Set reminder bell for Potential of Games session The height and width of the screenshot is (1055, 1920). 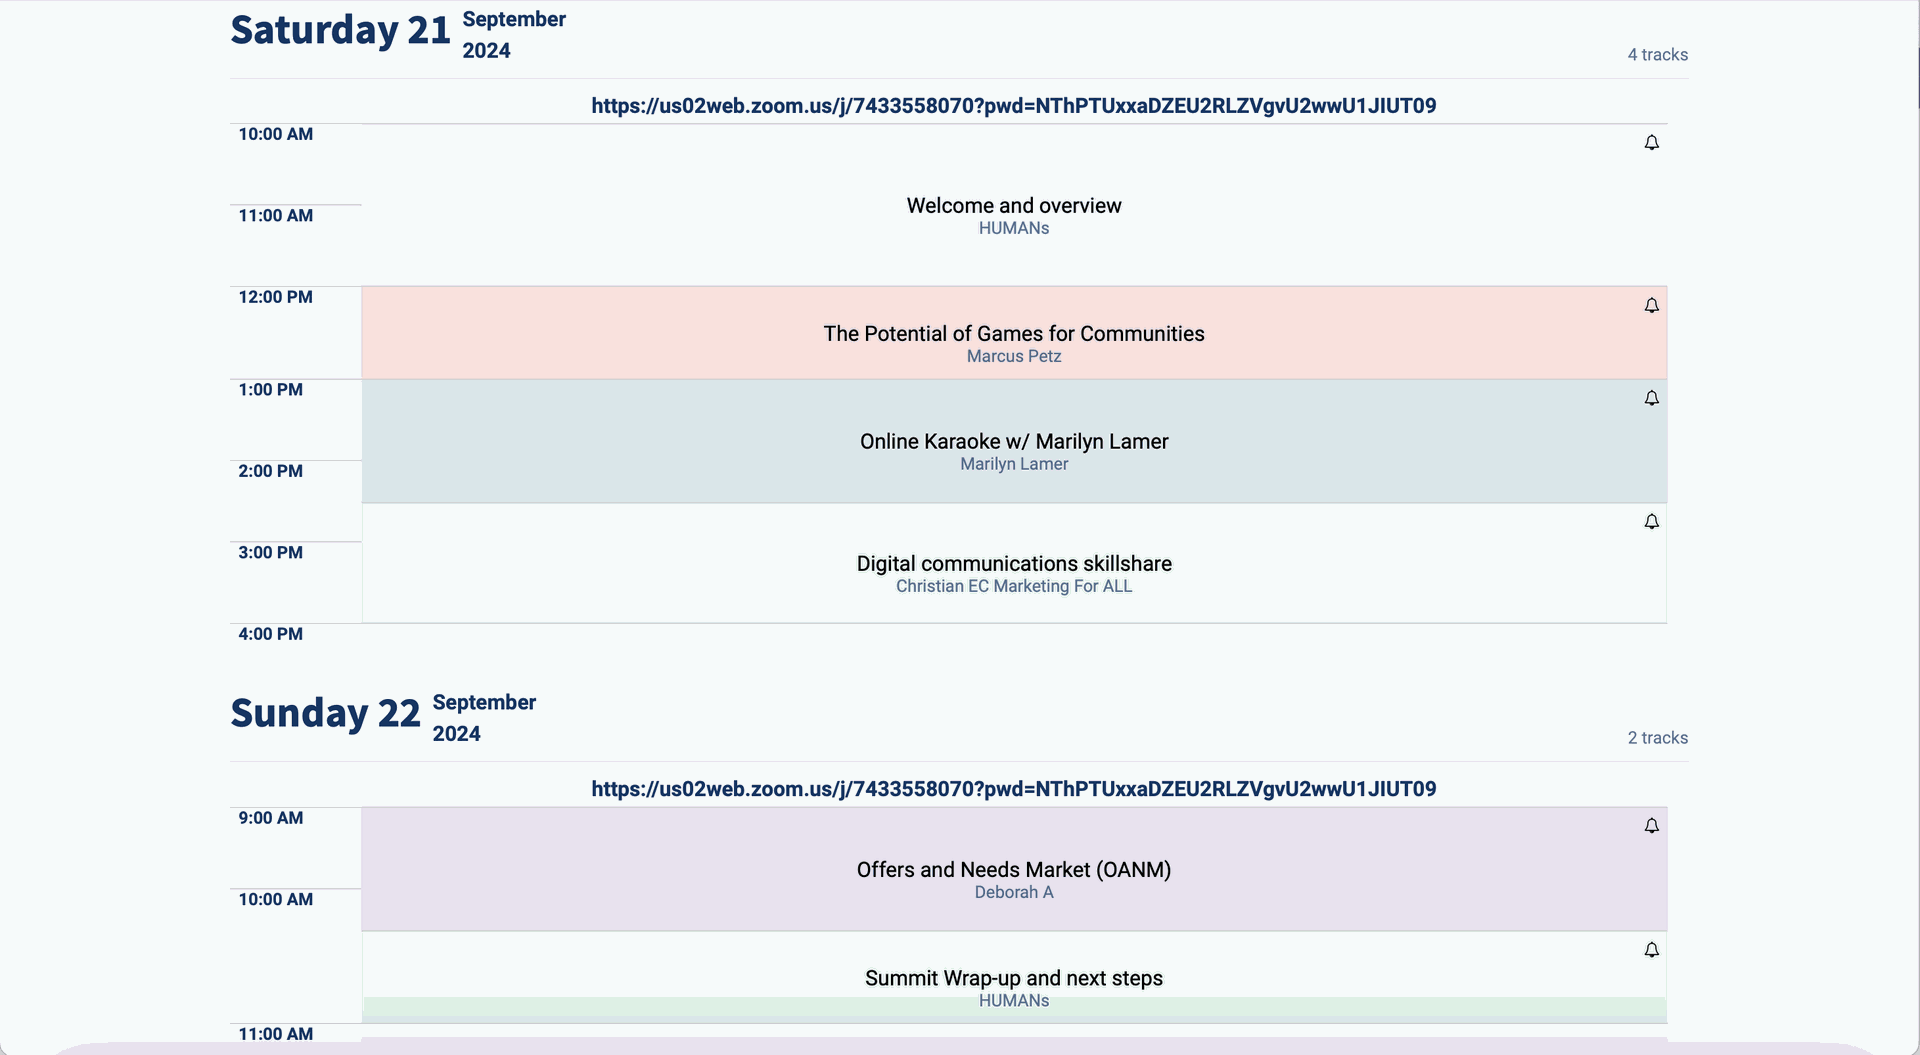tap(1651, 306)
